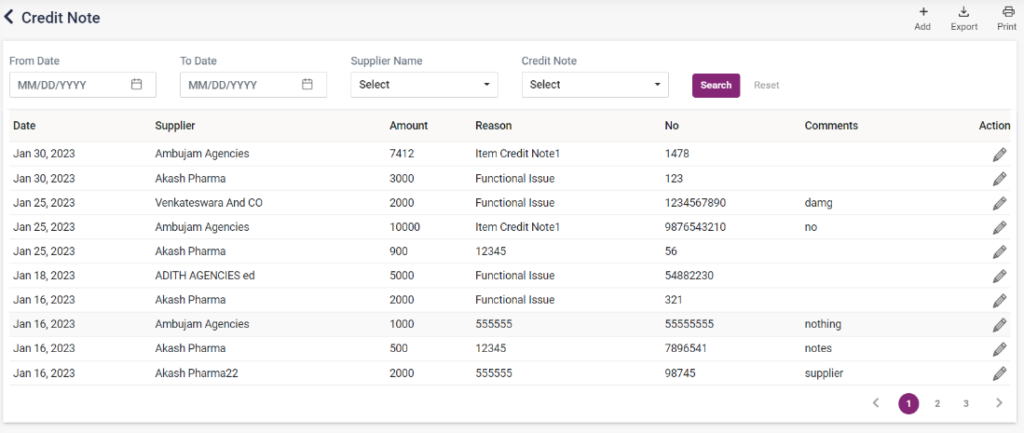1024x433 pixels.
Task: Open the Credit Note select dropdown
Action: click(595, 85)
